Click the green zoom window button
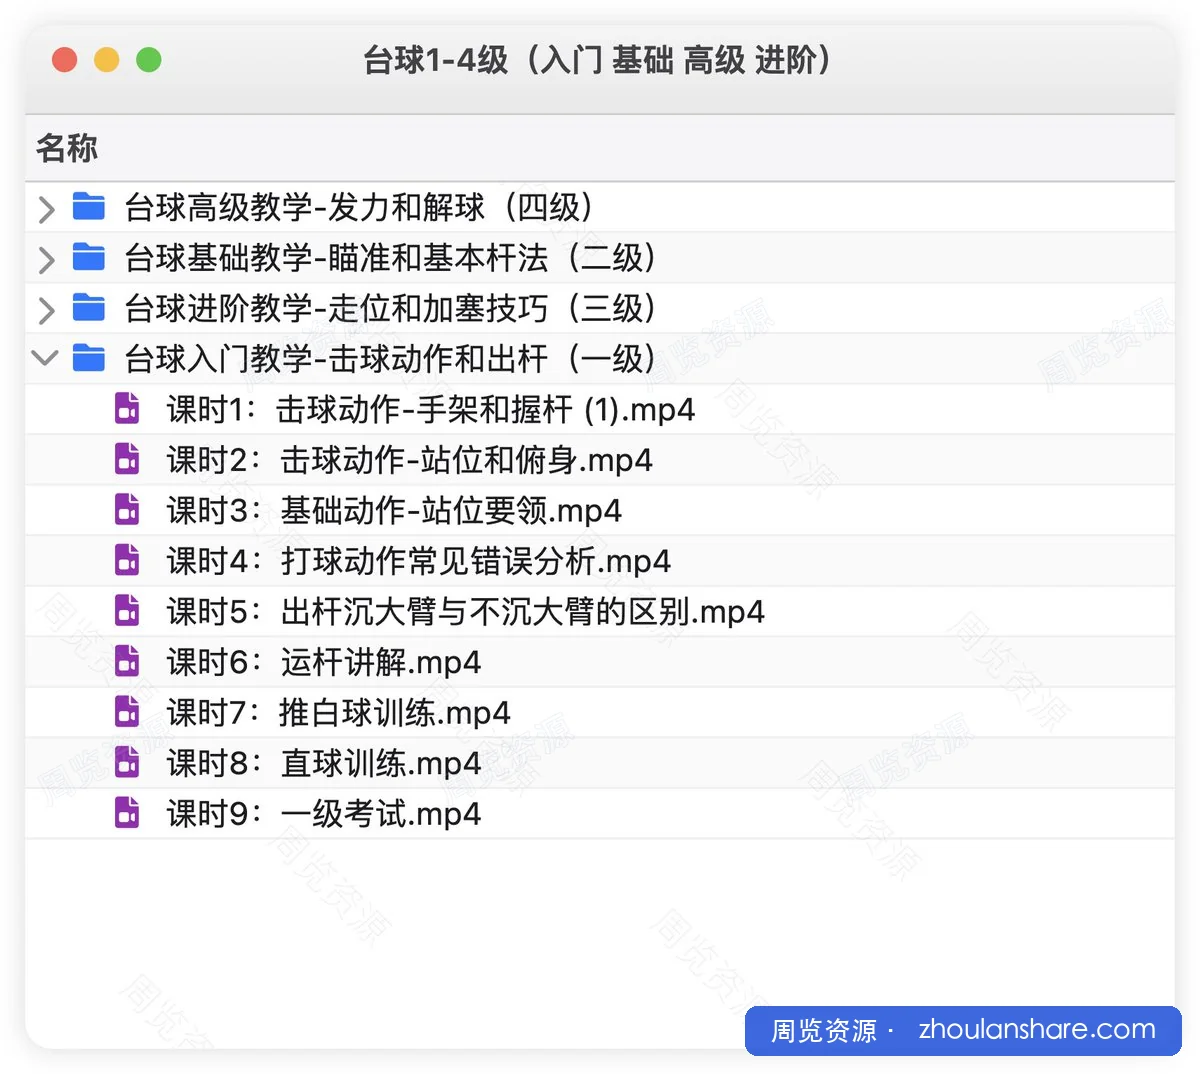This screenshot has height=1074, width=1200. [149, 60]
